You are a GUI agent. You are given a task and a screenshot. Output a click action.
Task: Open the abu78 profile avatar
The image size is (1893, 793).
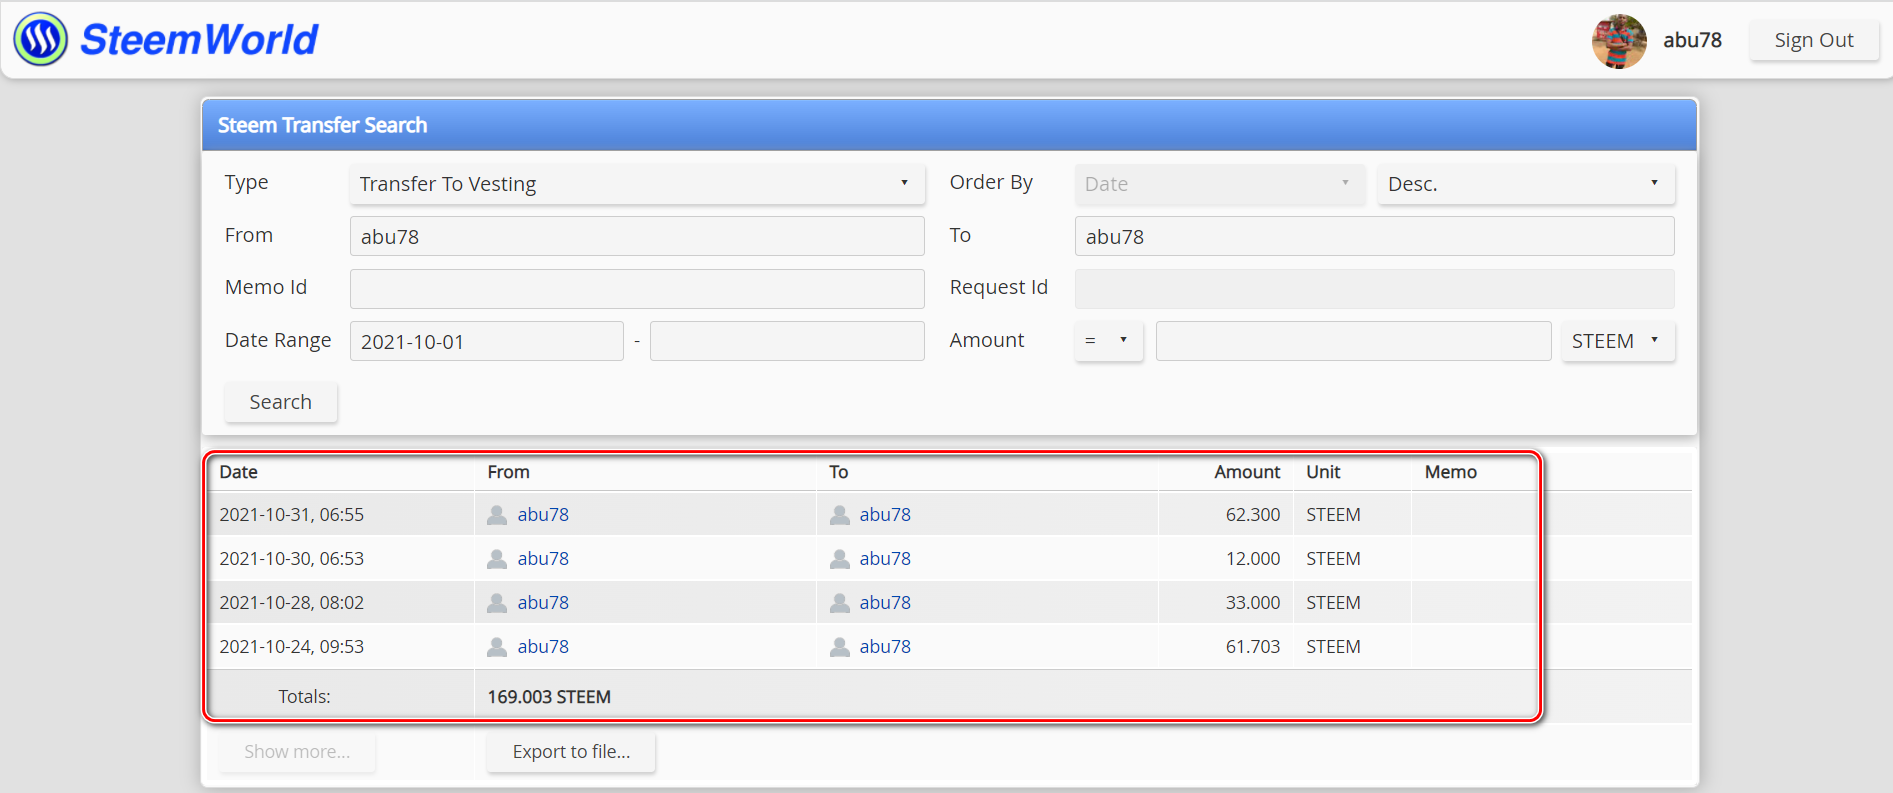coord(1619,41)
